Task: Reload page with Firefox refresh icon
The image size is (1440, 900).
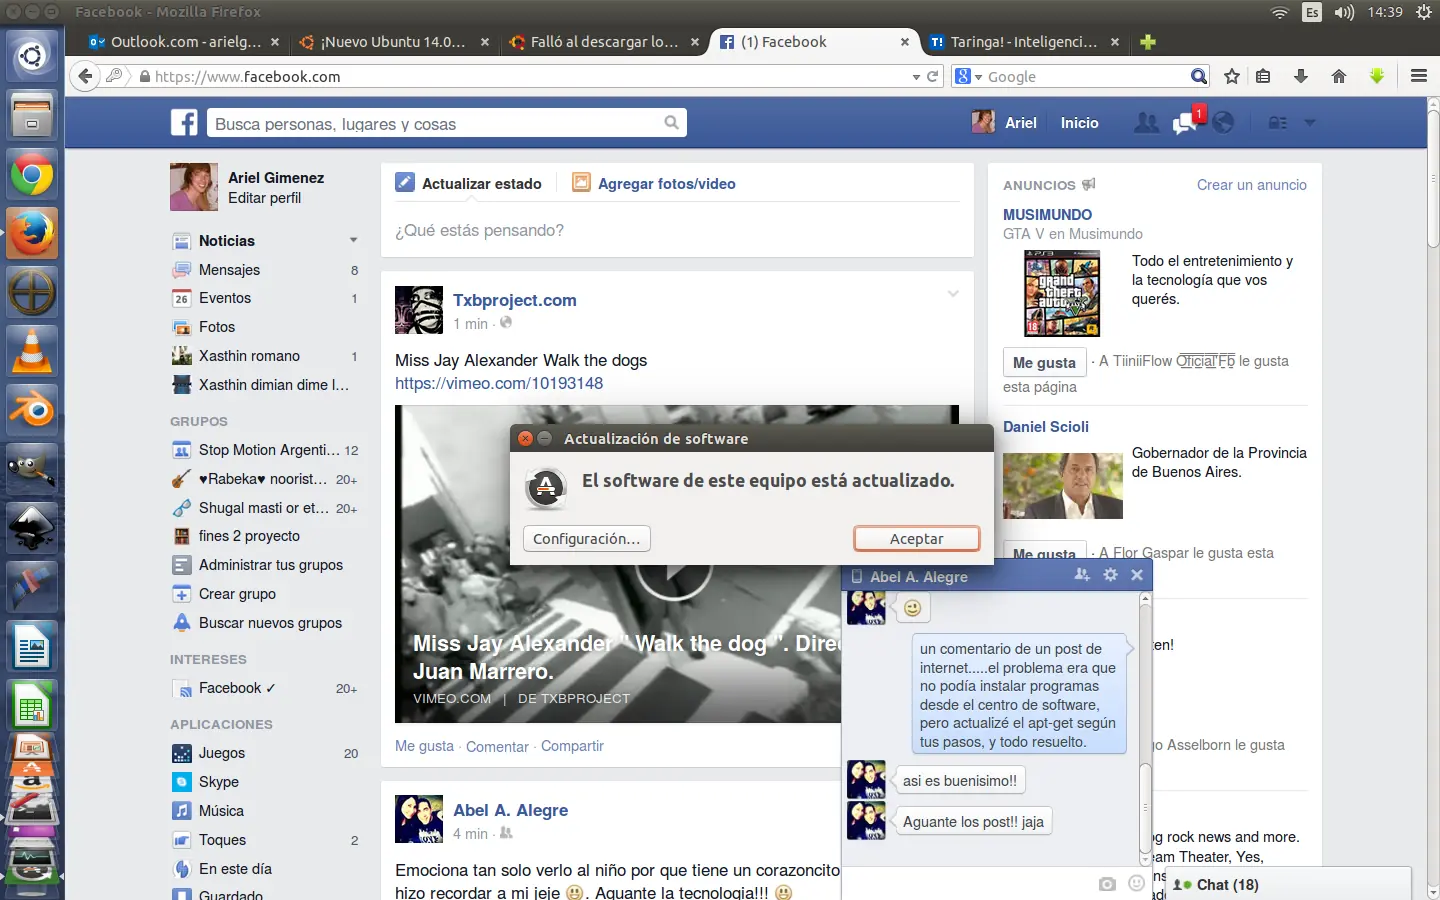Action: [x=933, y=76]
